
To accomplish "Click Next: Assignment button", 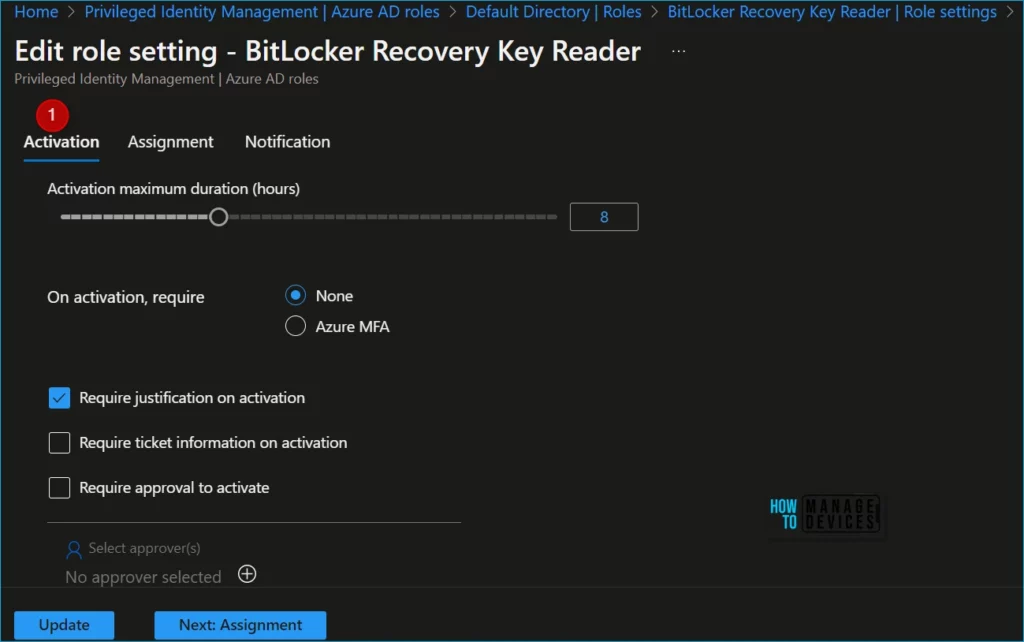I will (x=240, y=625).
